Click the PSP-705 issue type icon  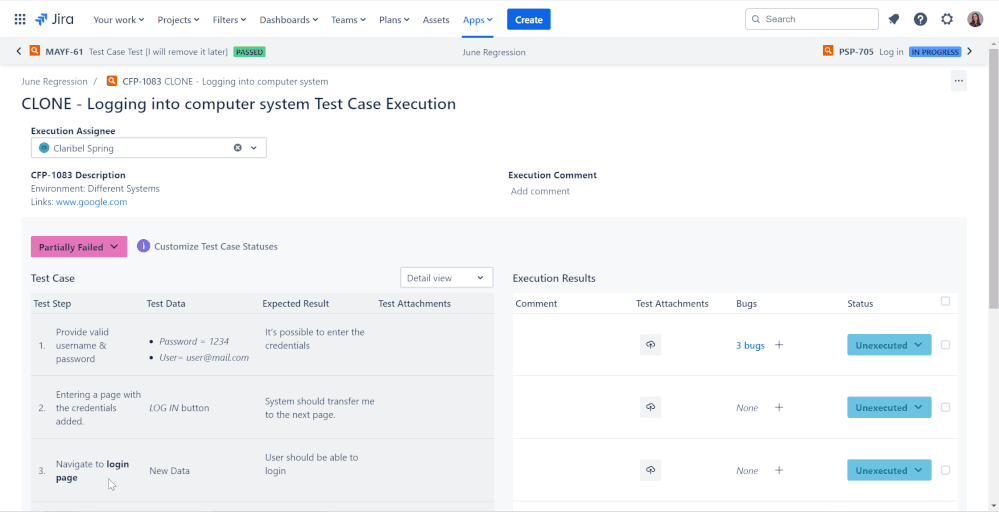[x=828, y=51]
